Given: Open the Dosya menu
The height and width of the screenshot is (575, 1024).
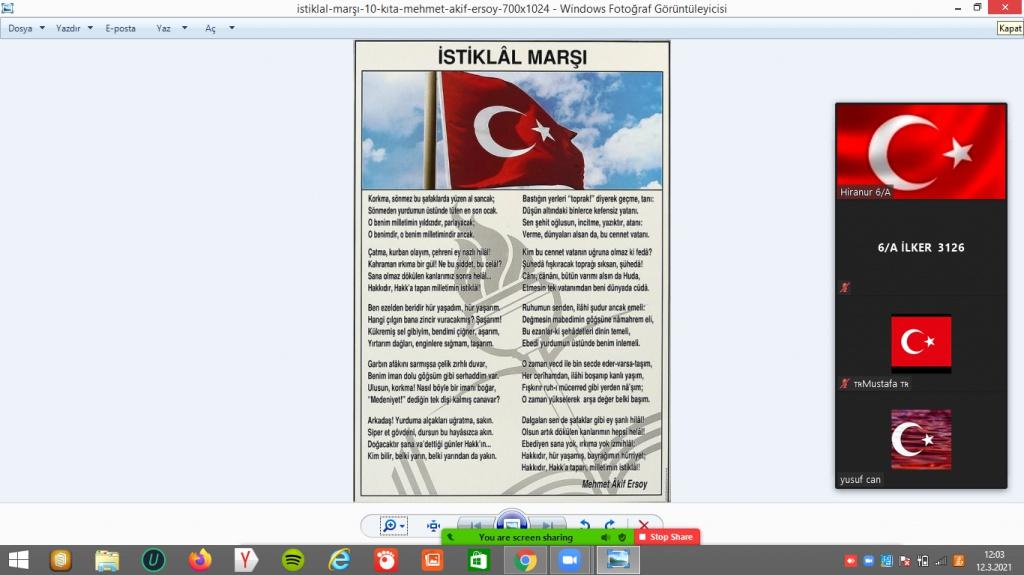Looking at the screenshot, I should (x=20, y=28).
